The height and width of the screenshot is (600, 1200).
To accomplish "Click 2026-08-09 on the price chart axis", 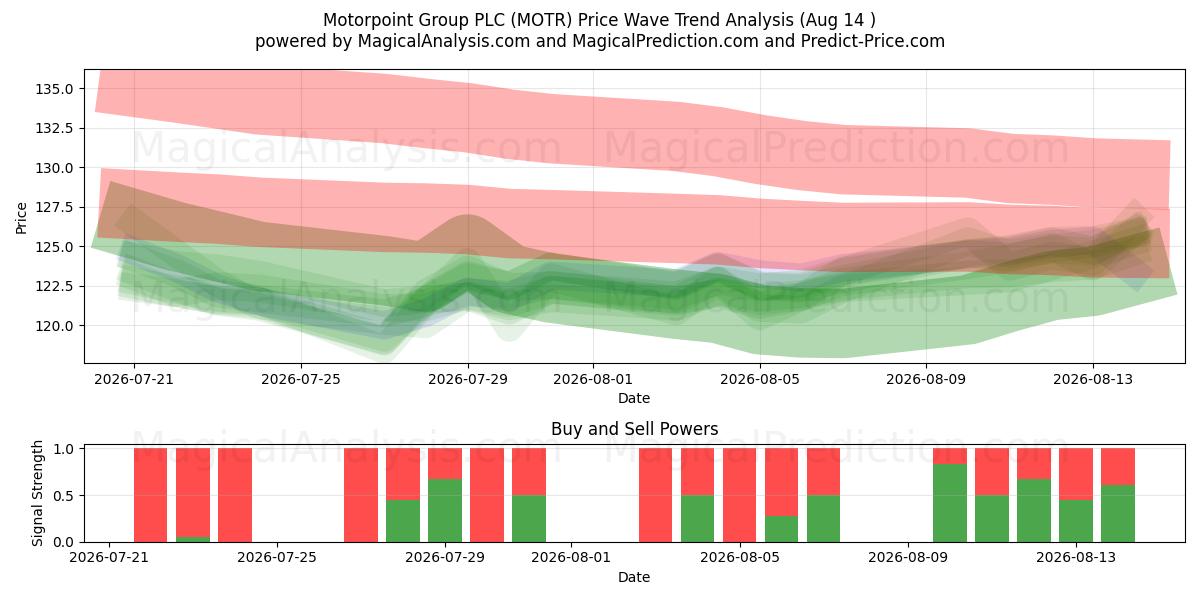I will [x=926, y=379].
